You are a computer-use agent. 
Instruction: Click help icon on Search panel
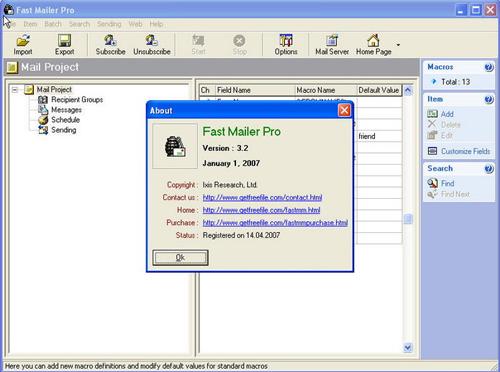pyautogui.click(x=489, y=169)
